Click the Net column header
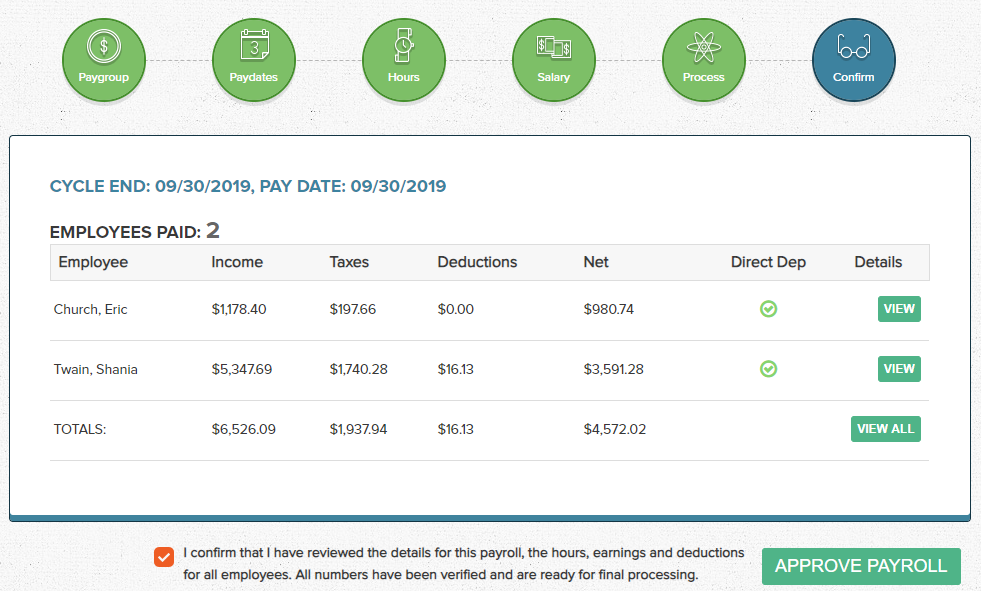Screen dimensions: 981x591 pyautogui.click(x=596, y=262)
